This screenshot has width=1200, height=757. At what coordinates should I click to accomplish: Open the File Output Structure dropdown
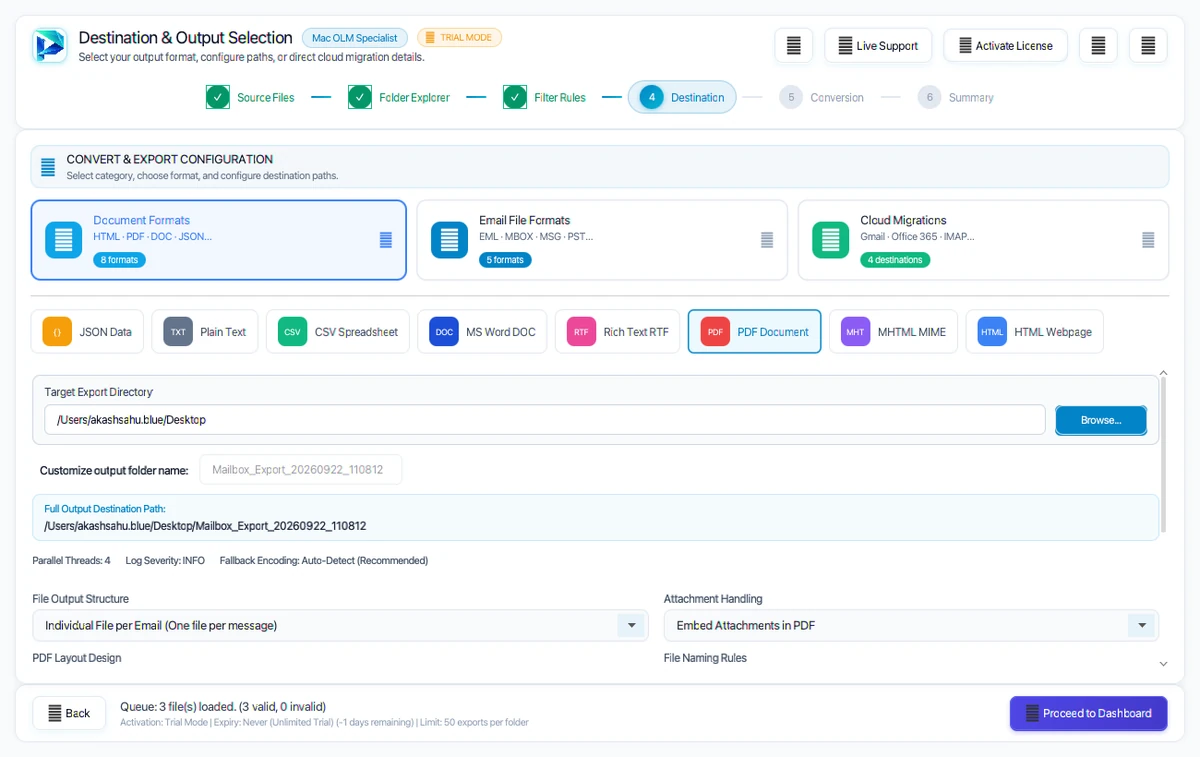[341, 626]
